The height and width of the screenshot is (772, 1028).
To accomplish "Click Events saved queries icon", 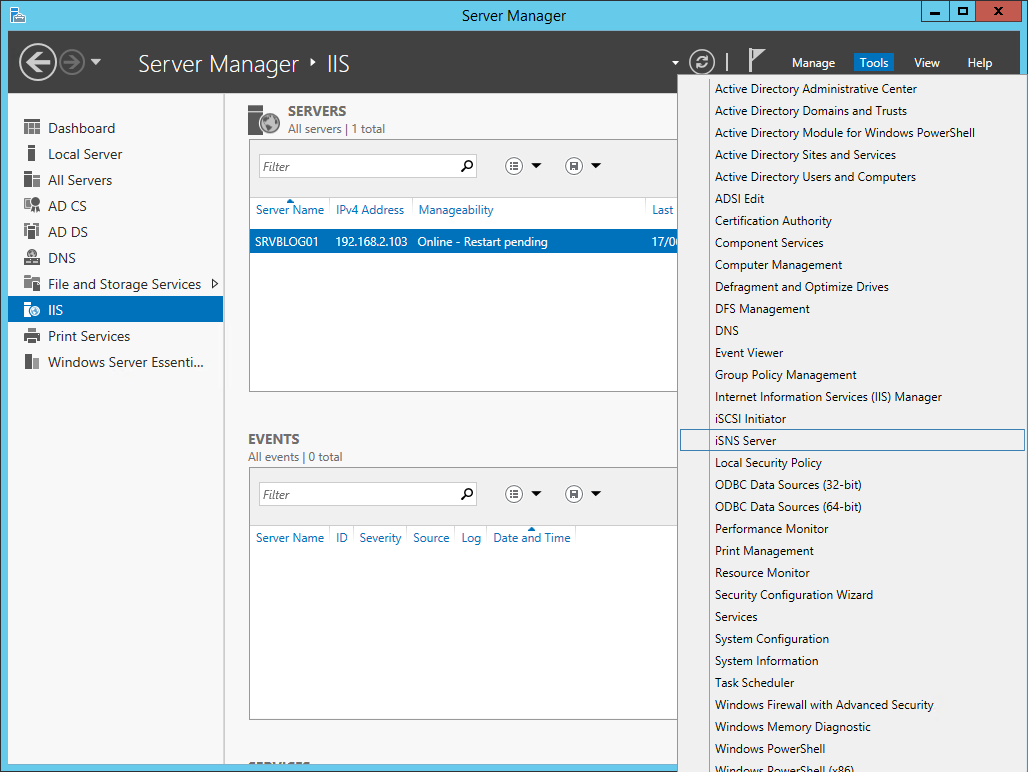I will 574,493.
